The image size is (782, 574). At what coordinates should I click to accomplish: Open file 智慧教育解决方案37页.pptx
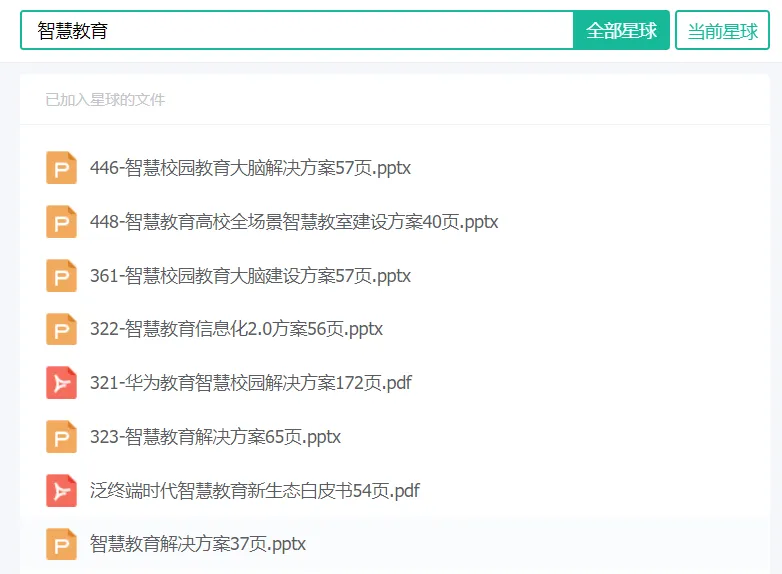[x=197, y=544]
